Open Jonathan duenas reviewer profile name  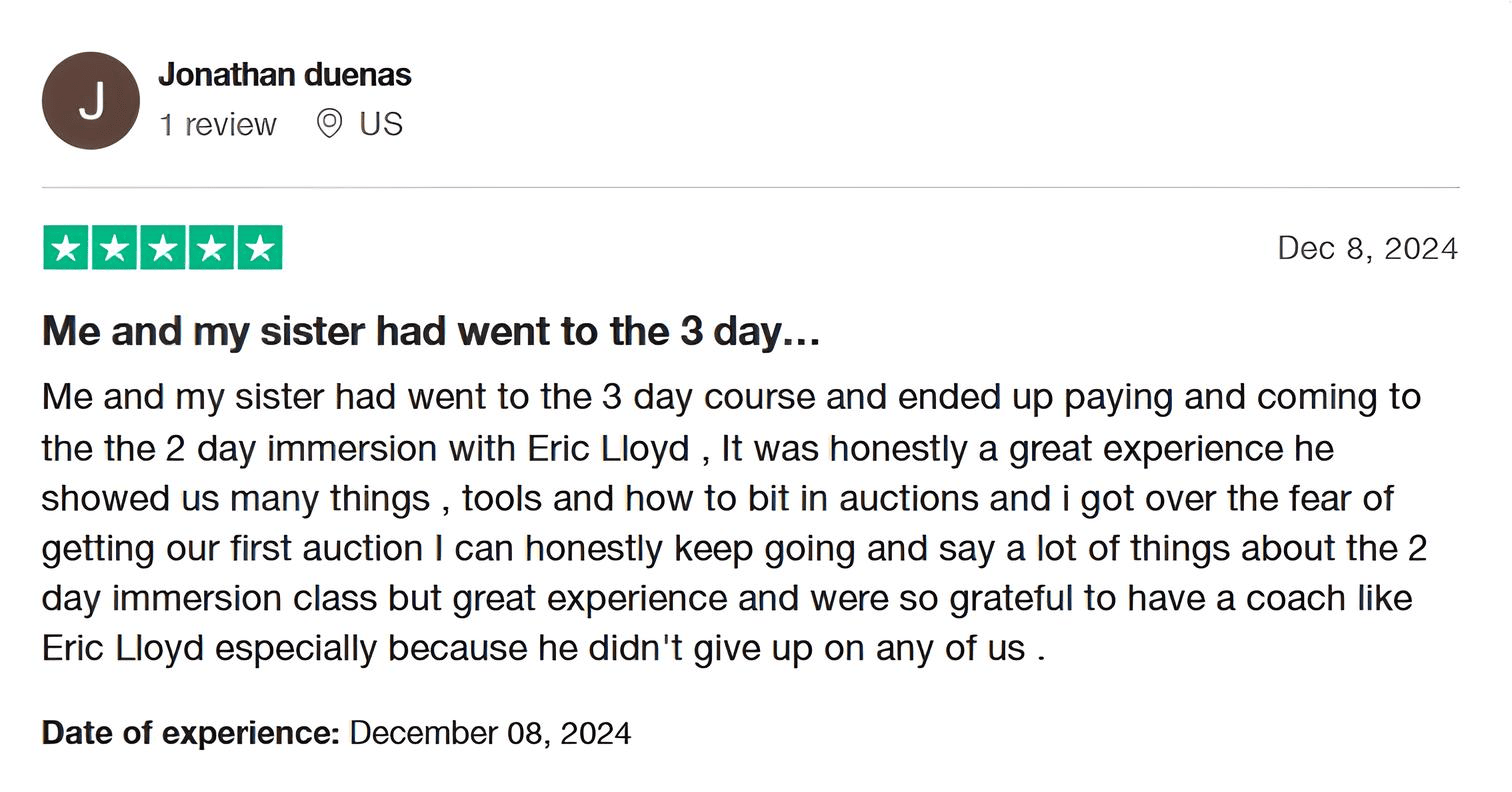click(x=284, y=75)
